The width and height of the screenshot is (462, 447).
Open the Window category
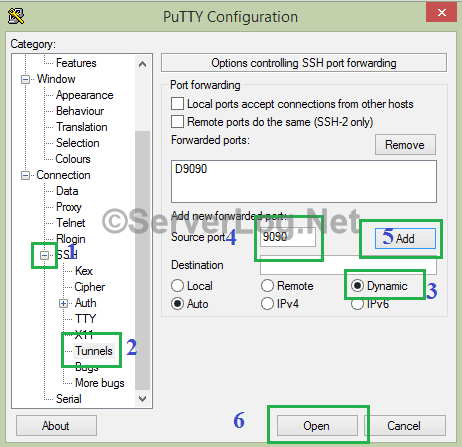coord(56,79)
